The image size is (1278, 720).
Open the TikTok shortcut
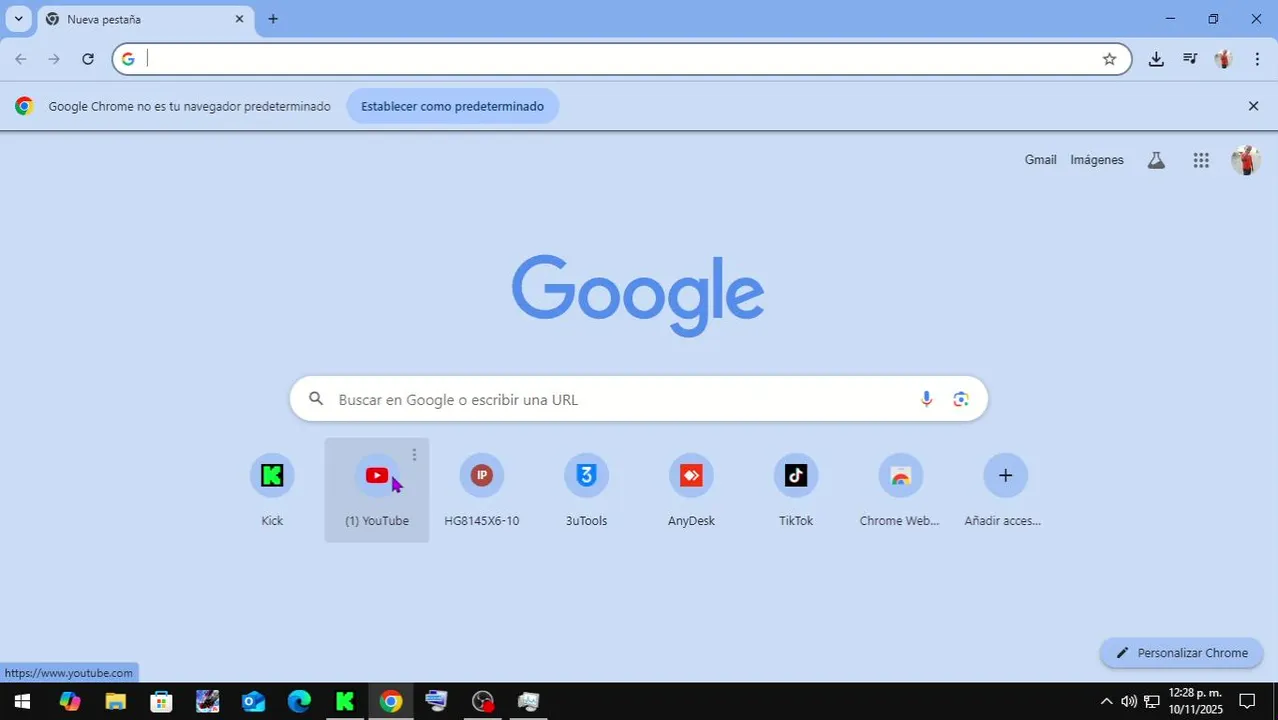[x=796, y=490]
